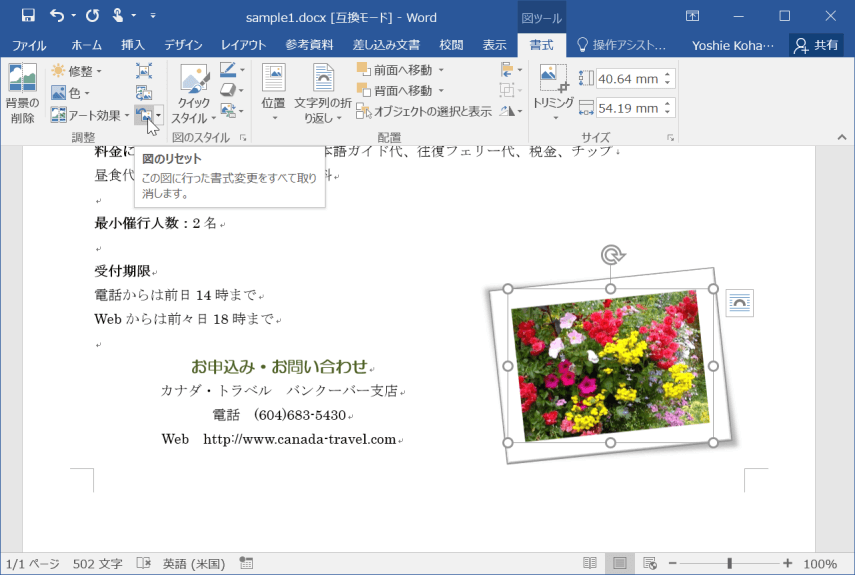
Task: Select the 書式 picture tools tab
Action: [541, 45]
